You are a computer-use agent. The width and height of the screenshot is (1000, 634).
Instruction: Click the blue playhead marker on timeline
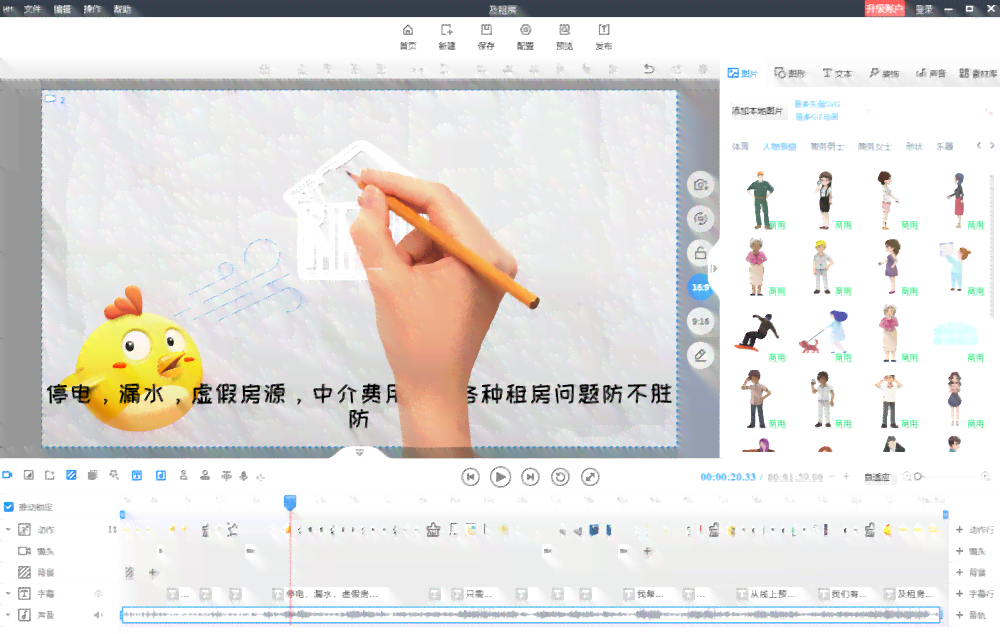pos(290,503)
